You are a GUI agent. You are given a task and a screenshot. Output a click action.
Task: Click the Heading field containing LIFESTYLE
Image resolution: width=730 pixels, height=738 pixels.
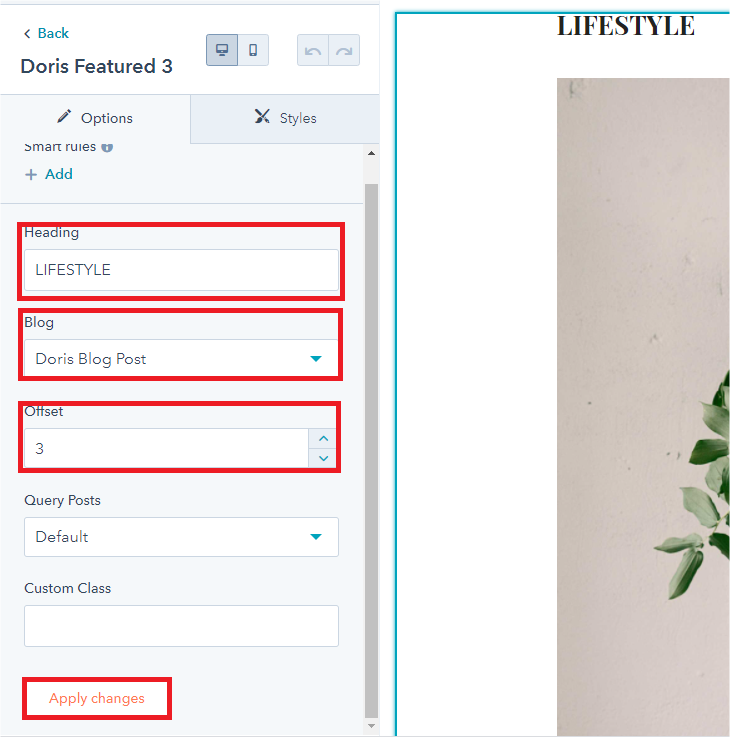click(x=181, y=270)
